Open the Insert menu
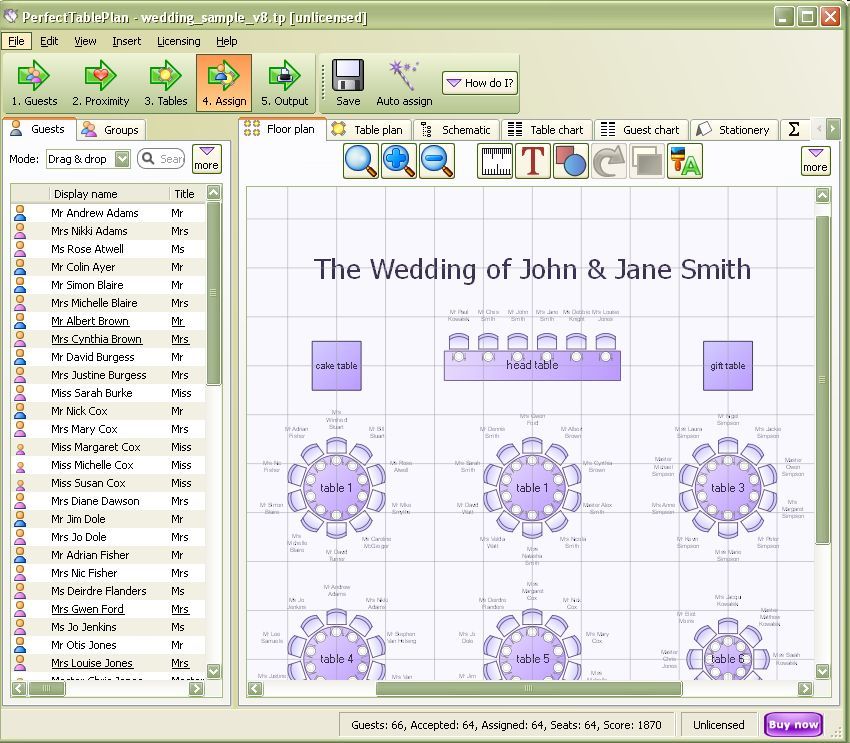This screenshot has height=743, width=850. pyautogui.click(x=126, y=41)
